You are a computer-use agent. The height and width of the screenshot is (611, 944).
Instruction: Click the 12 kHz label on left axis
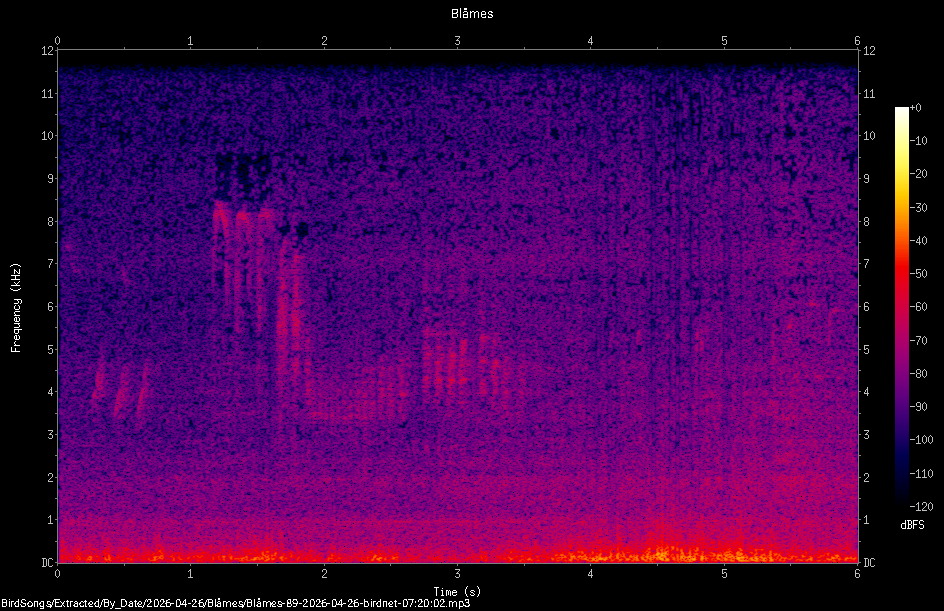(48, 51)
